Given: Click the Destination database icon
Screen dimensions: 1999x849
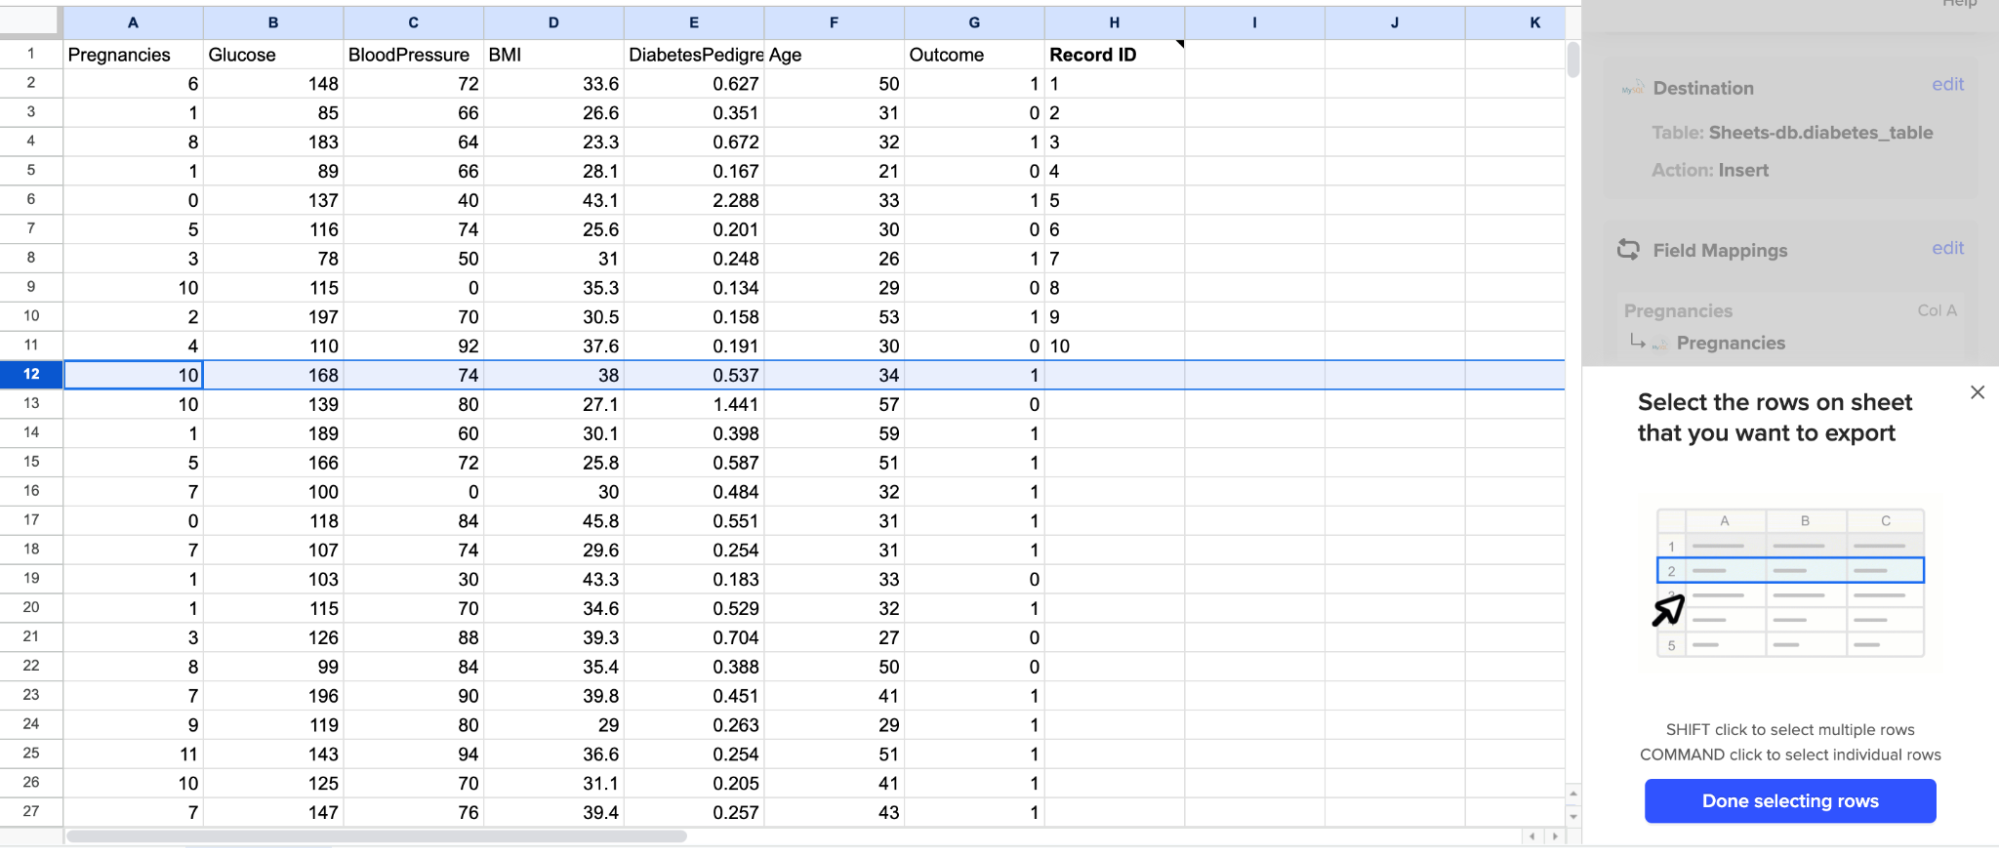Looking at the screenshot, I should point(1632,88).
